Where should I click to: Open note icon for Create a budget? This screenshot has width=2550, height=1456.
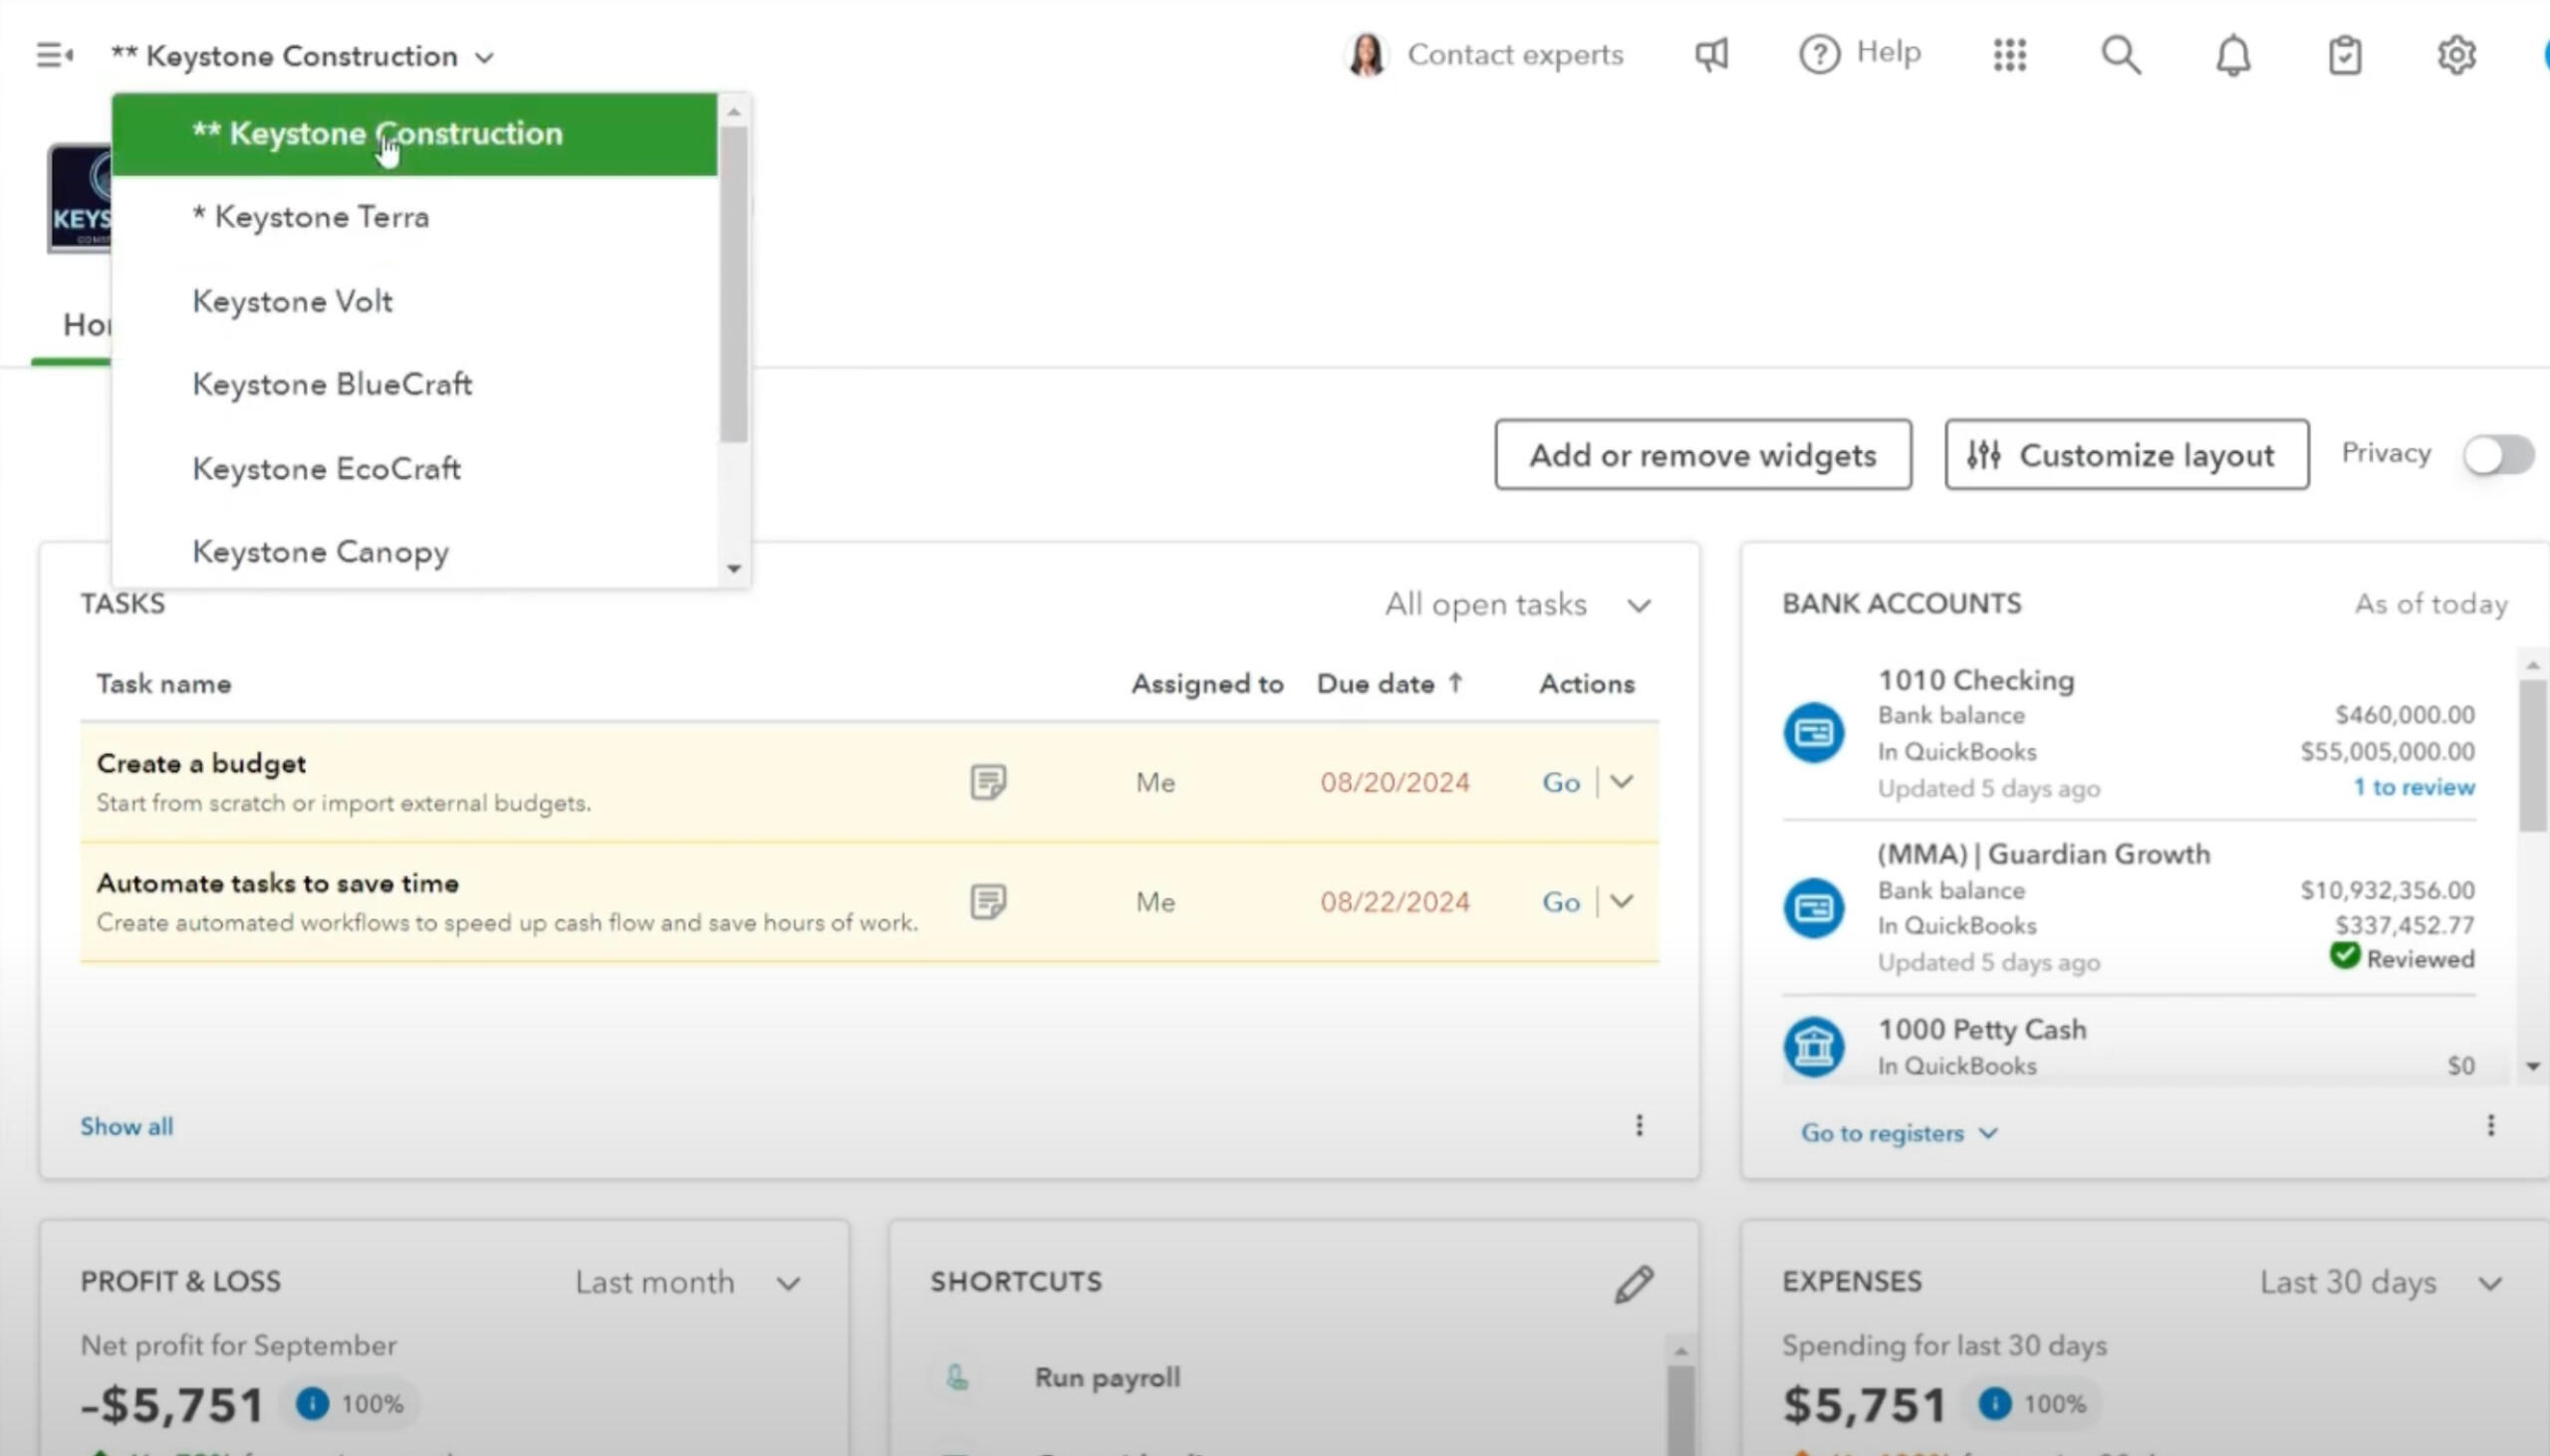(988, 782)
